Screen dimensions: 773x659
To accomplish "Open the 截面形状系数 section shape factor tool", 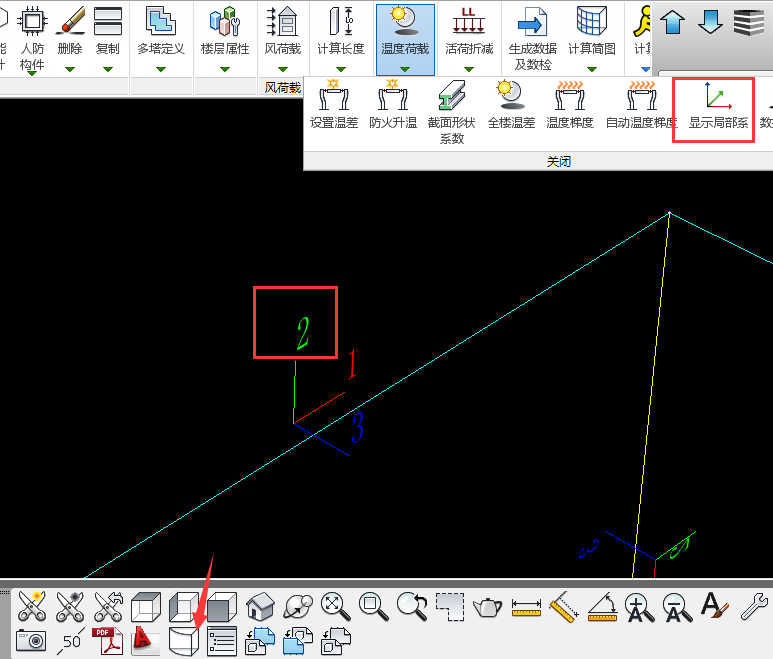I will [x=452, y=112].
